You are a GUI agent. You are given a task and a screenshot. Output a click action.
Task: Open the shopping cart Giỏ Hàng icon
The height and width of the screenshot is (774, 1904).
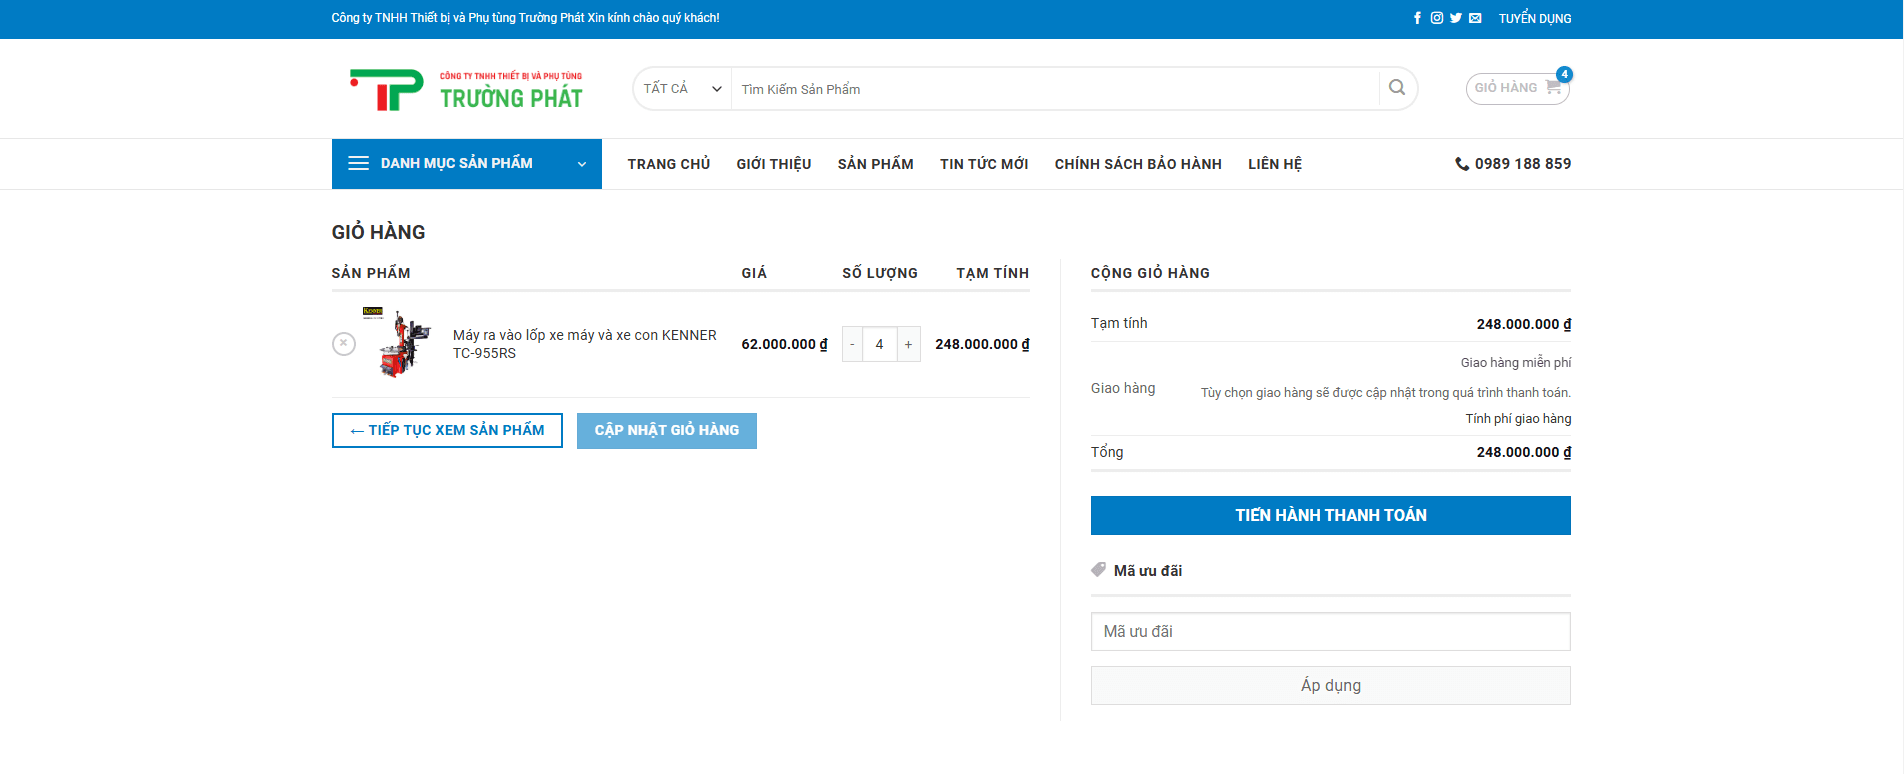coord(1517,88)
